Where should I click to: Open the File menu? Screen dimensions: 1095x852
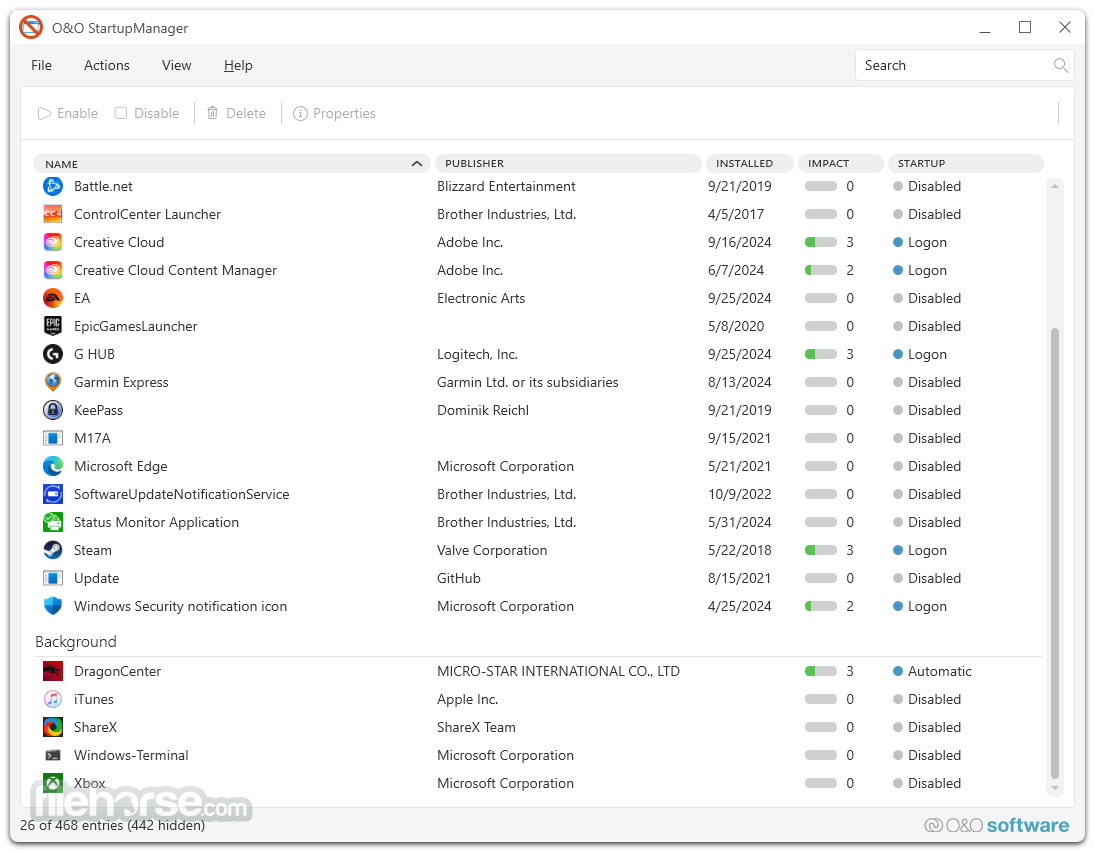pos(41,66)
